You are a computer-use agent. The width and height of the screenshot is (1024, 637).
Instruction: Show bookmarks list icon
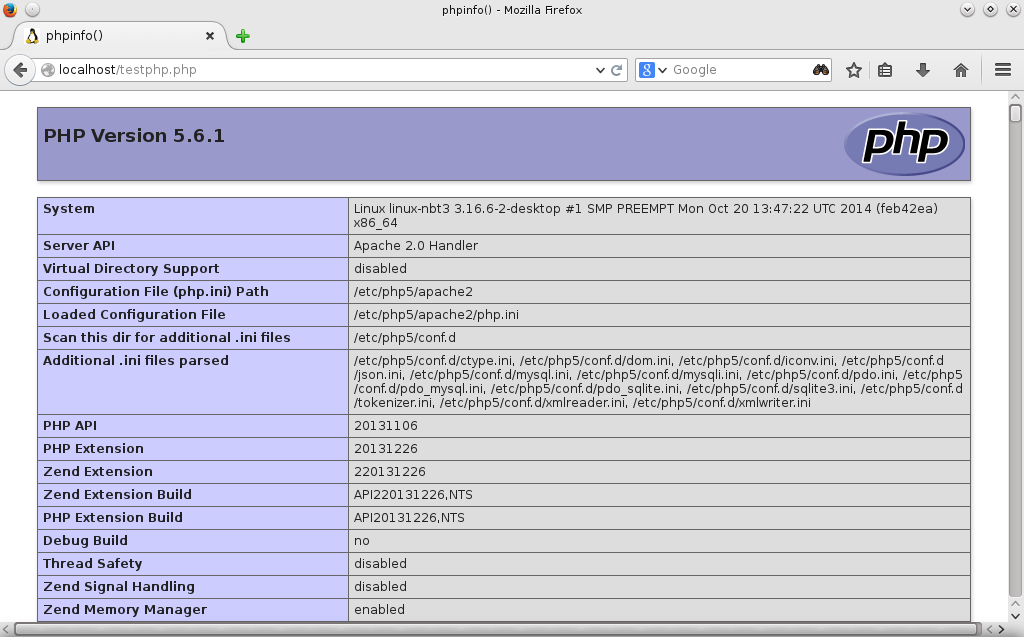click(885, 70)
